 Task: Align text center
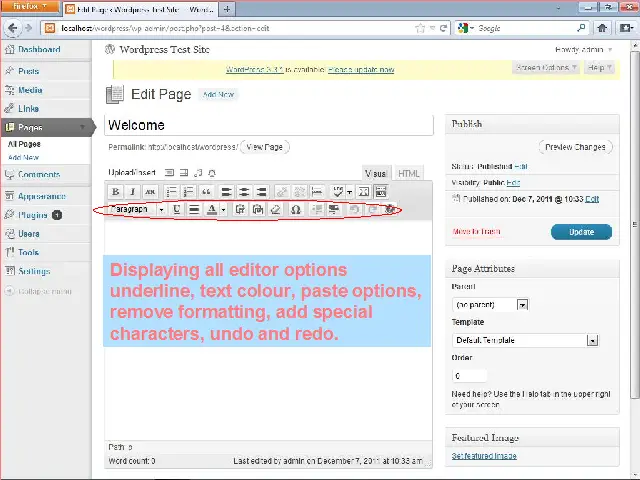coord(244,191)
